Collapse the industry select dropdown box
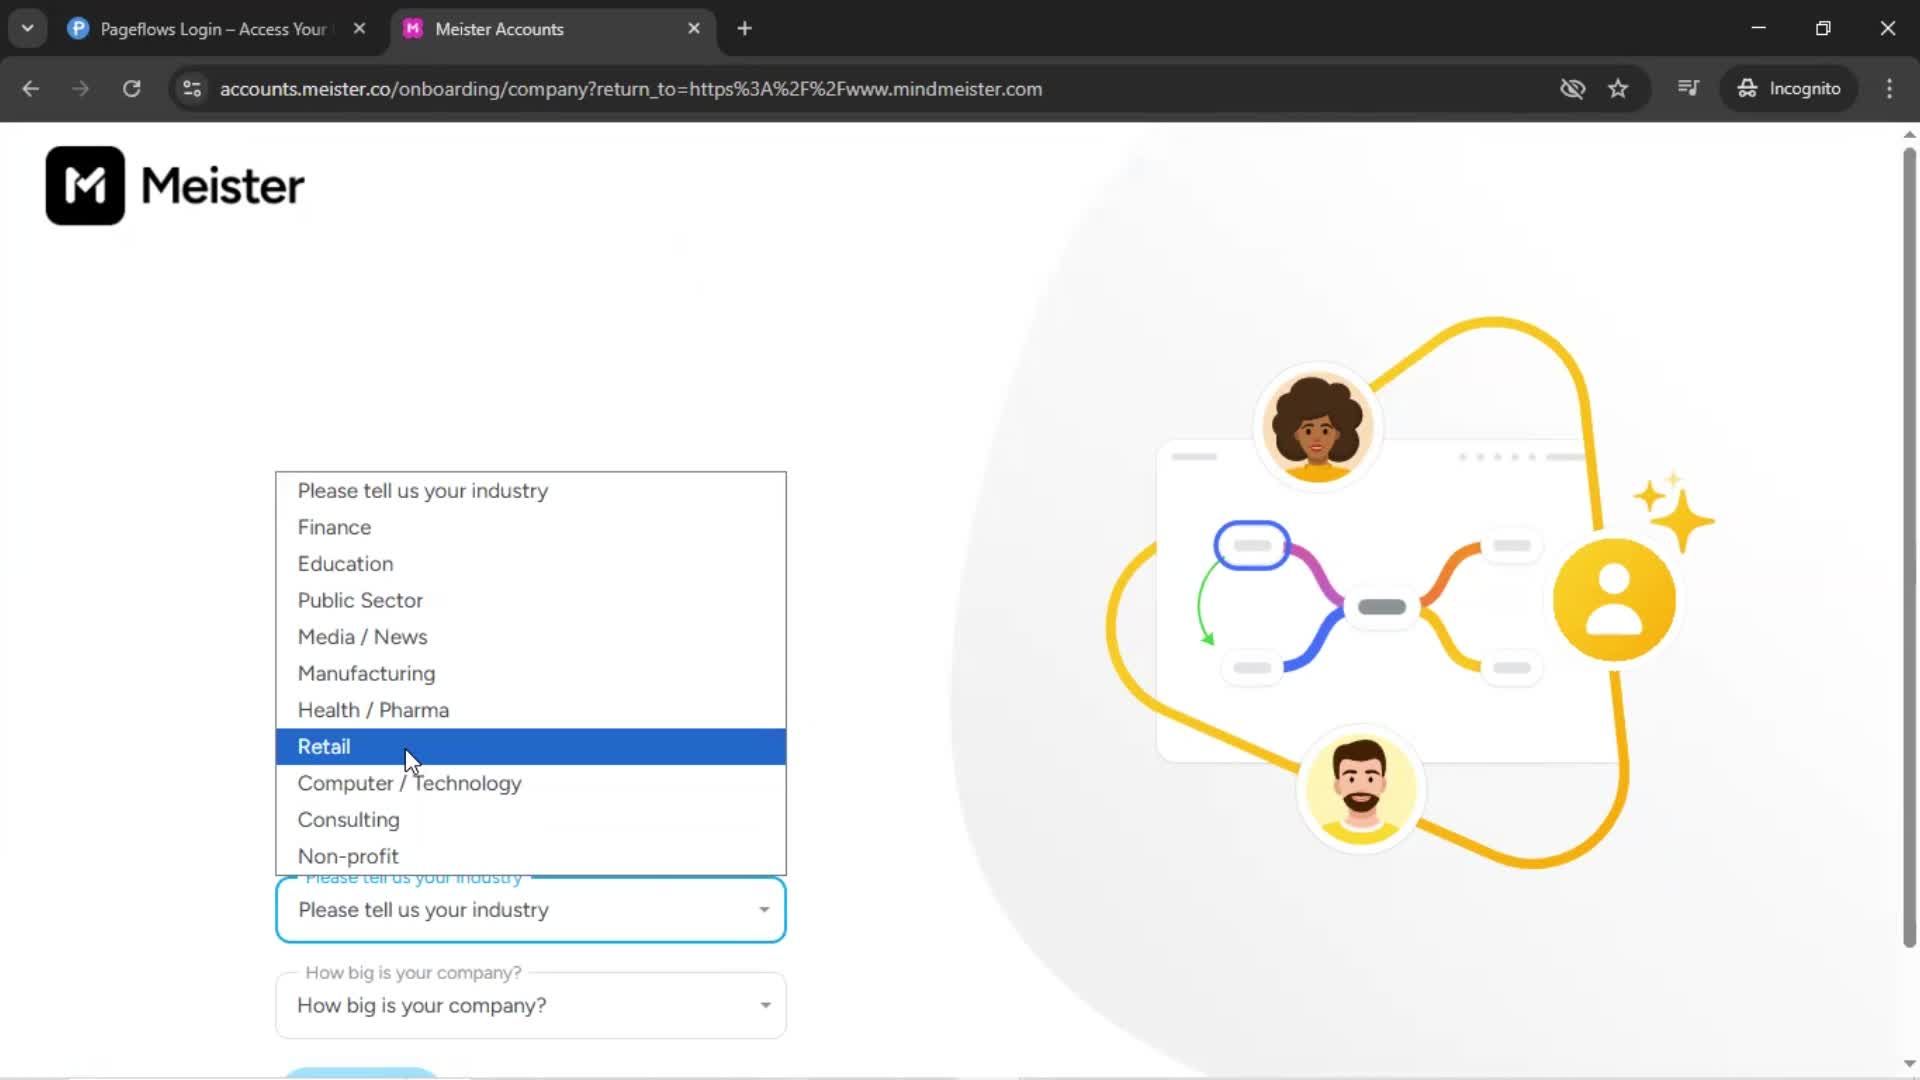This screenshot has width=1920, height=1080. coord(530,910)
